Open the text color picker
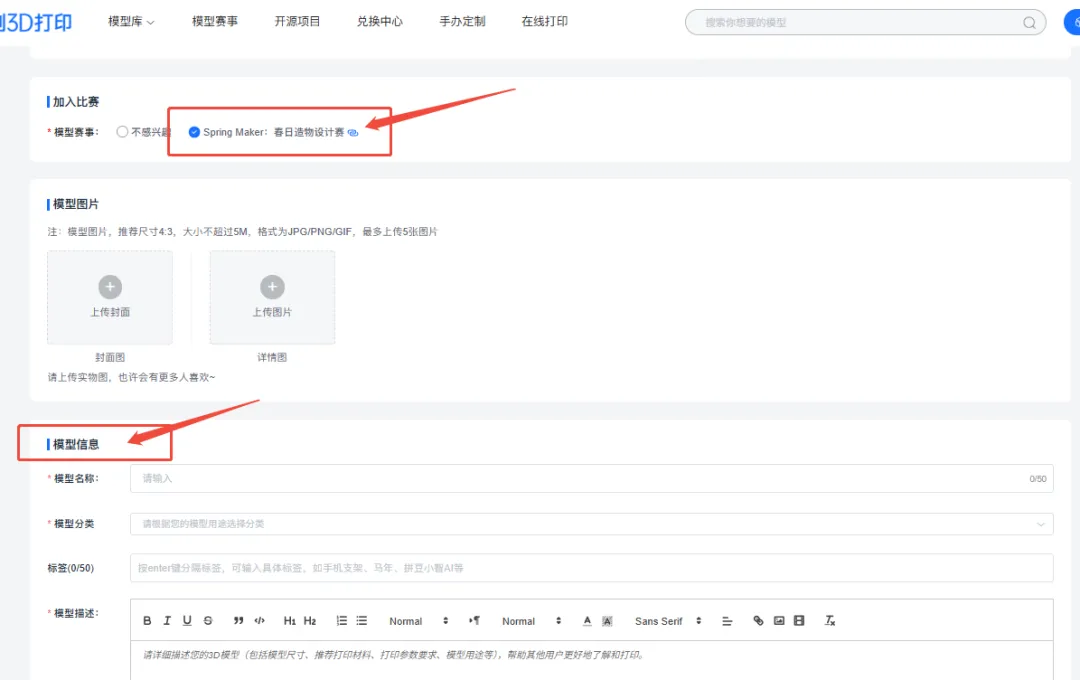The height and width of the screenshot is (680, 1080). coord(588,621)
